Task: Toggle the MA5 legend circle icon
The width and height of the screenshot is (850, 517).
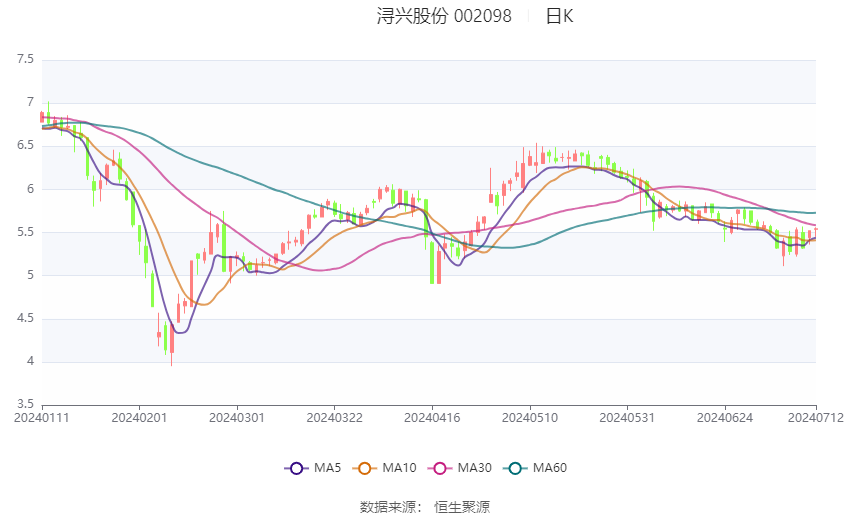Action: click(296, 468)
